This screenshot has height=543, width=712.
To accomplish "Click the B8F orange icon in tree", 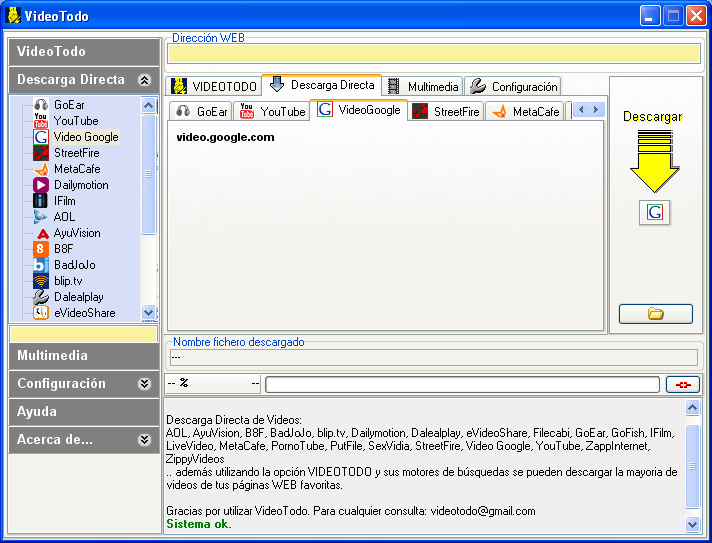I will click(41, 249).
